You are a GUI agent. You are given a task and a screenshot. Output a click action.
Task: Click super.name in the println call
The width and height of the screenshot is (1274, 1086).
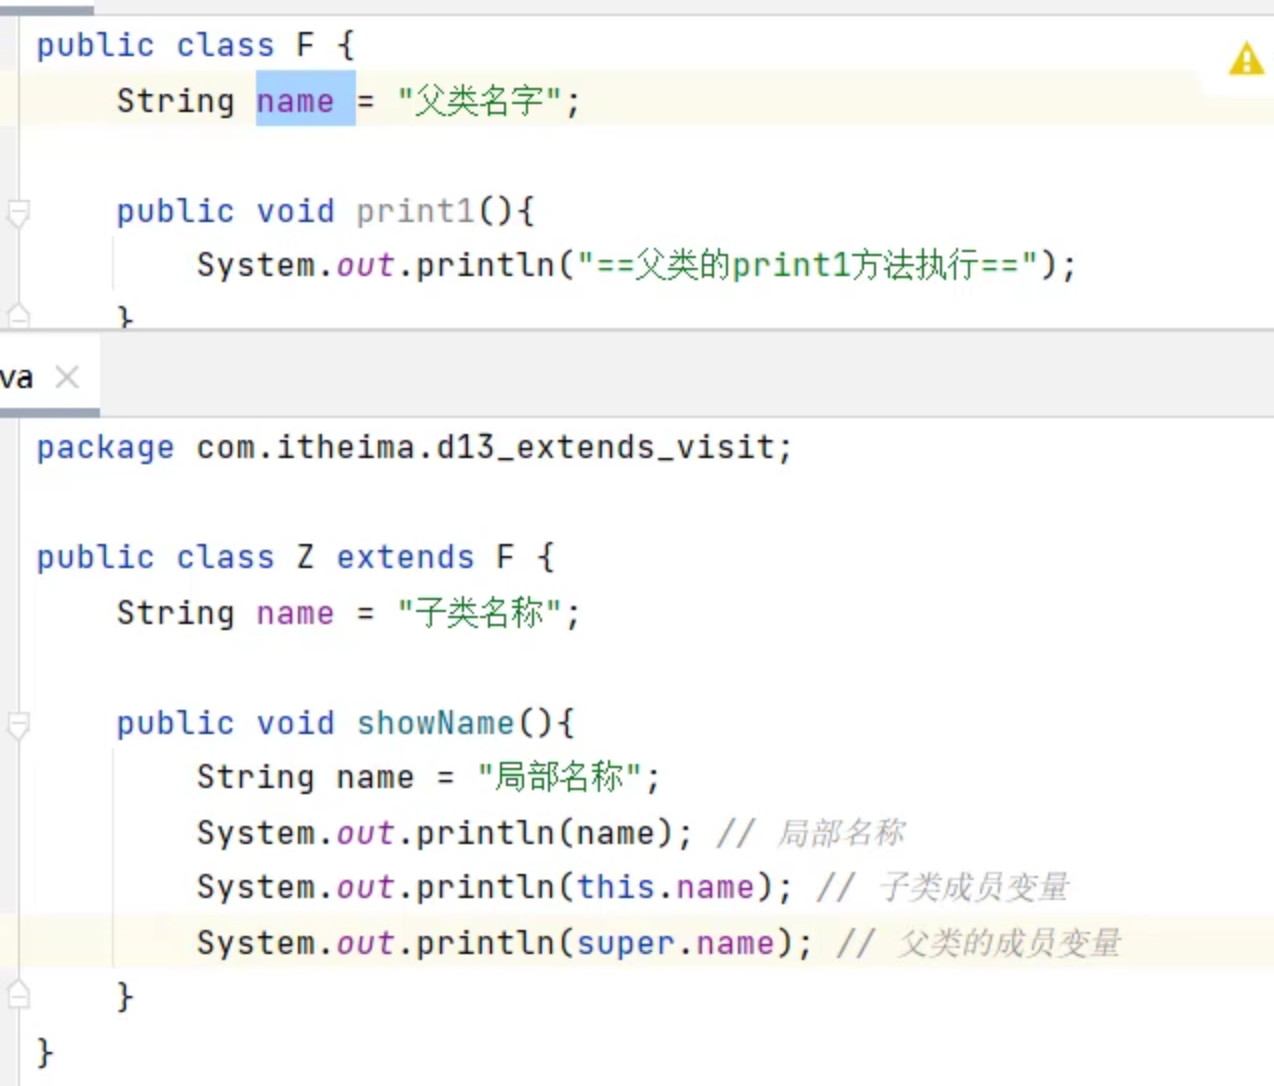[676, 943]
